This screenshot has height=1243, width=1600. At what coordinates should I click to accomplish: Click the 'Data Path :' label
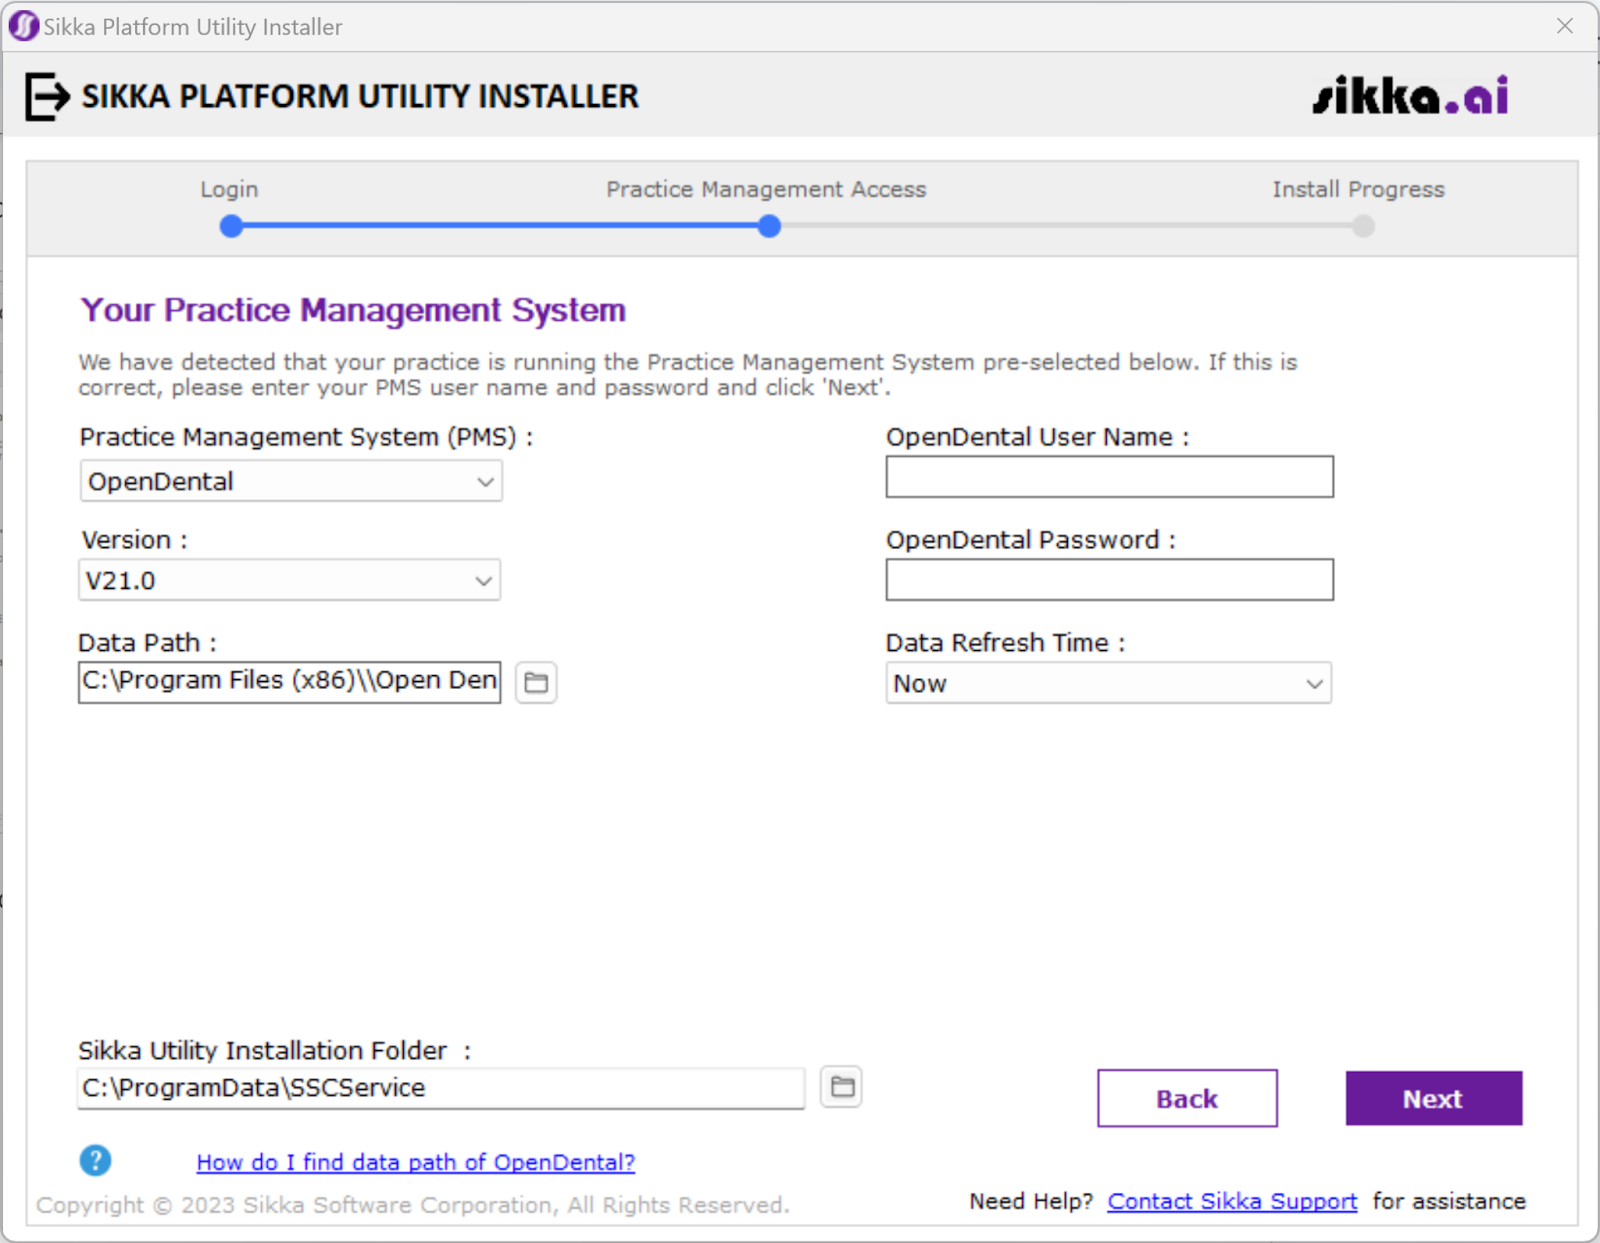(x=147, y=642)
